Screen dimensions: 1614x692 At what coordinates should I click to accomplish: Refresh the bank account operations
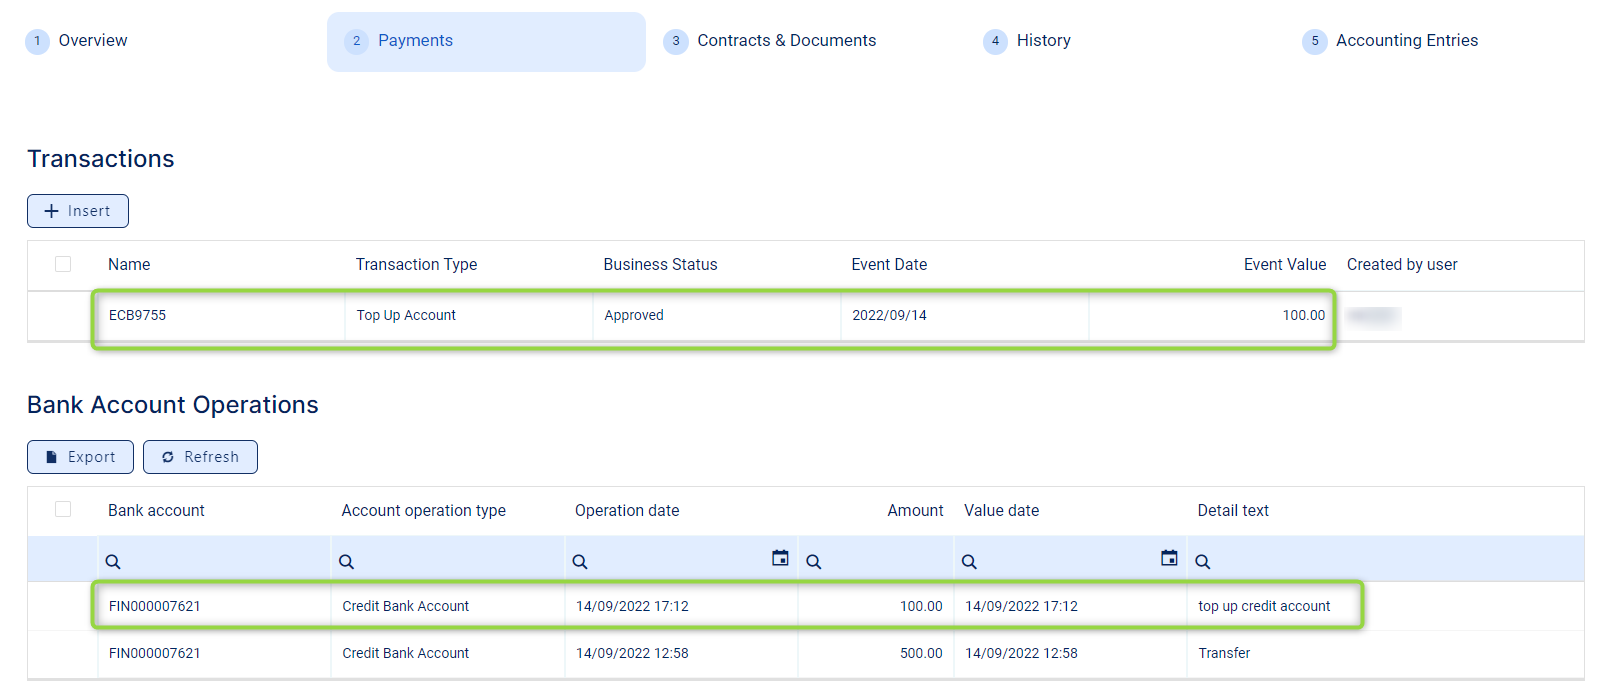click(200, 457)
